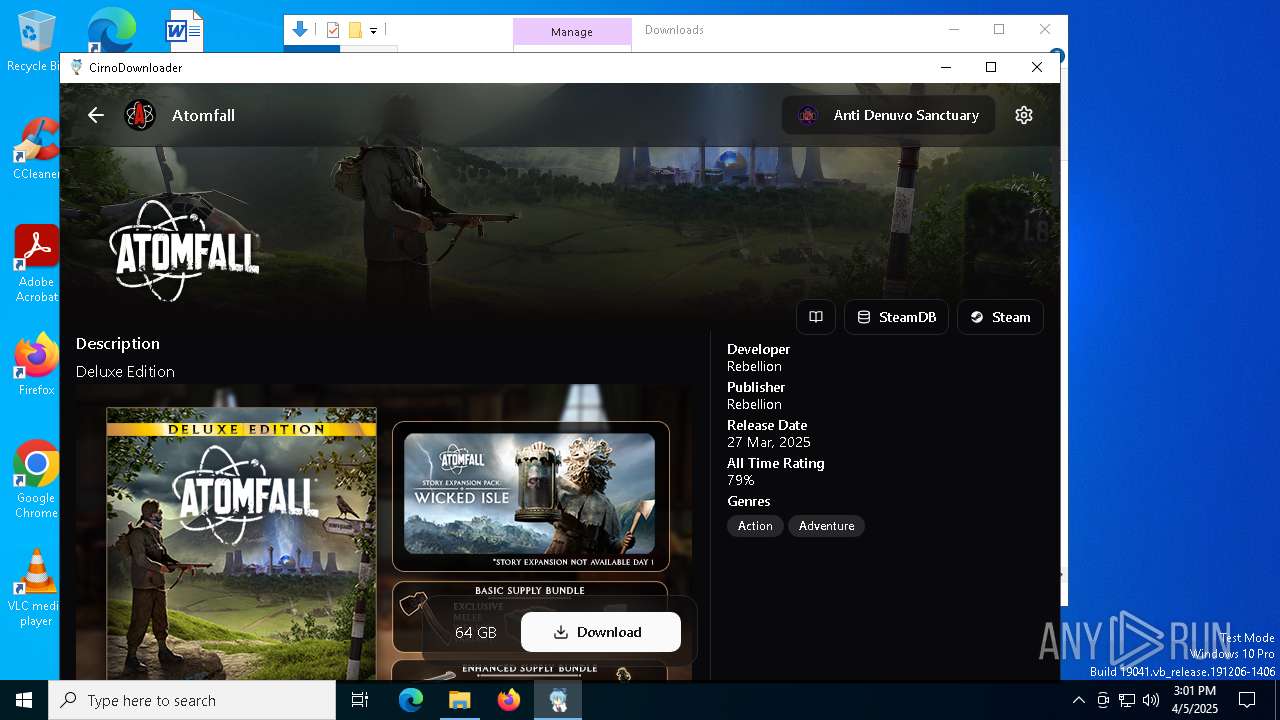1280x720 pixels.
Task: Click Explorer properties checkmark icon
Action: (x=333, y=30)
